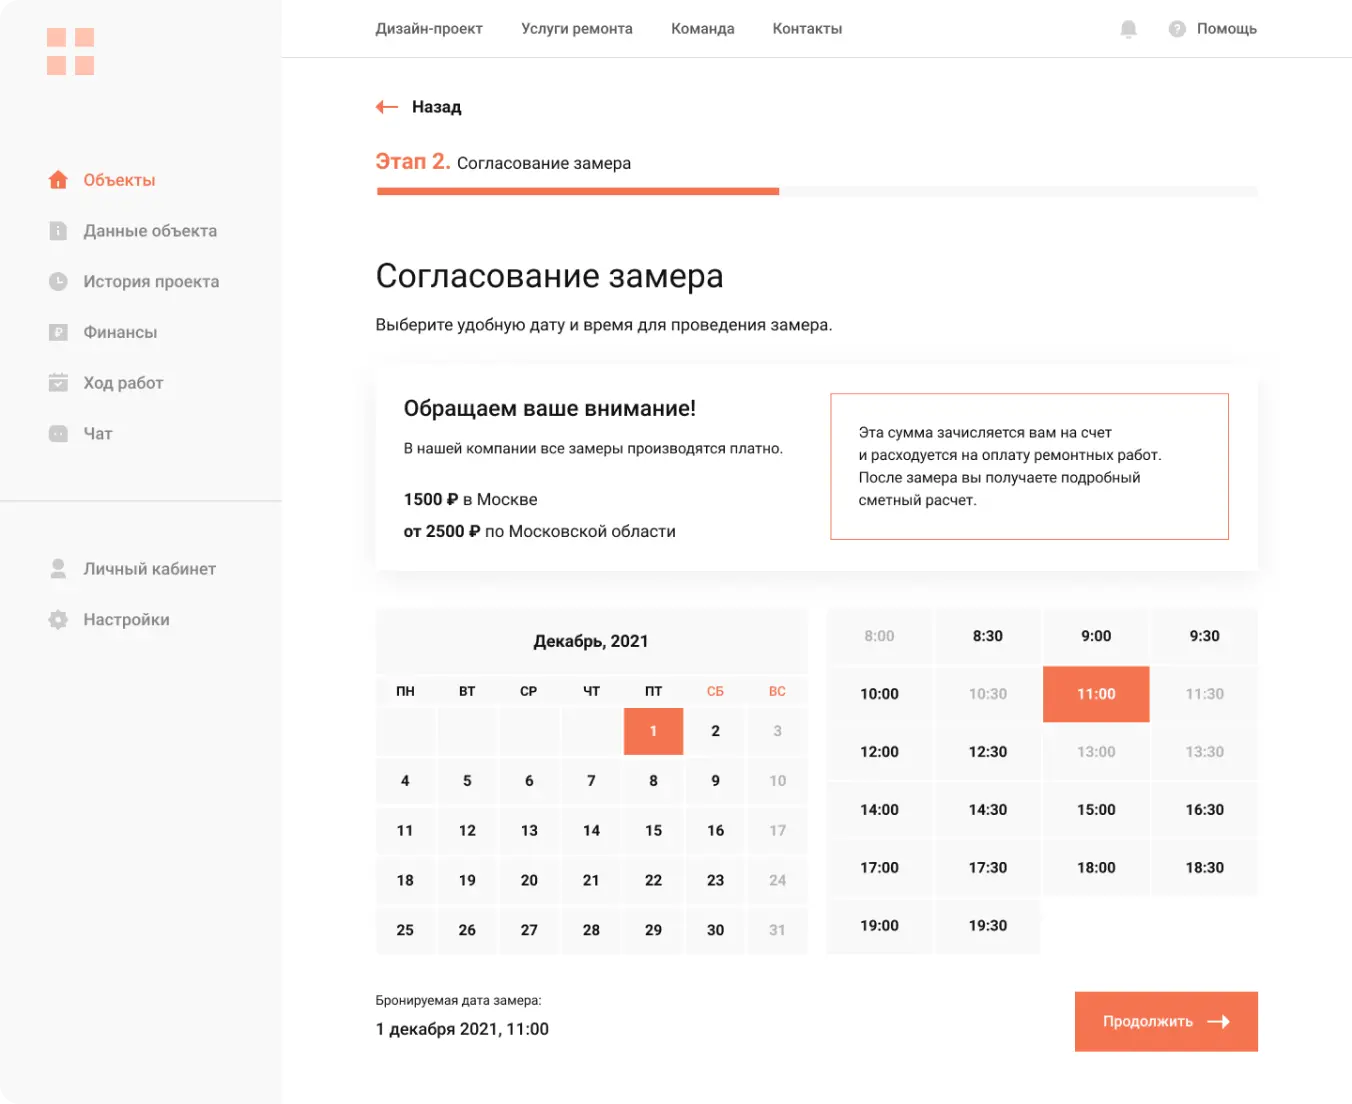
Task: Pick calendar date 23
Action: pyautogui.click(x=715, y=880)
